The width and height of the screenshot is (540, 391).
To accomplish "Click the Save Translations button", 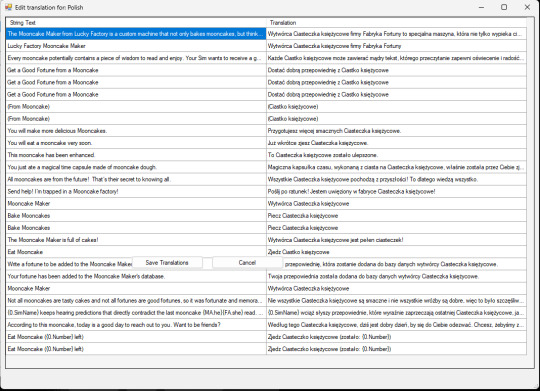I will click(167, 263).
